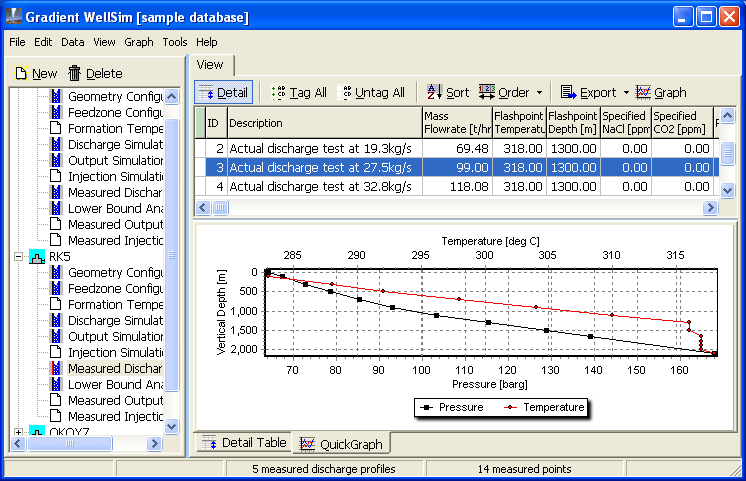Click the table row selector header cell
Viewport: 746px width, 481px height.
click(x=200, y=123)
